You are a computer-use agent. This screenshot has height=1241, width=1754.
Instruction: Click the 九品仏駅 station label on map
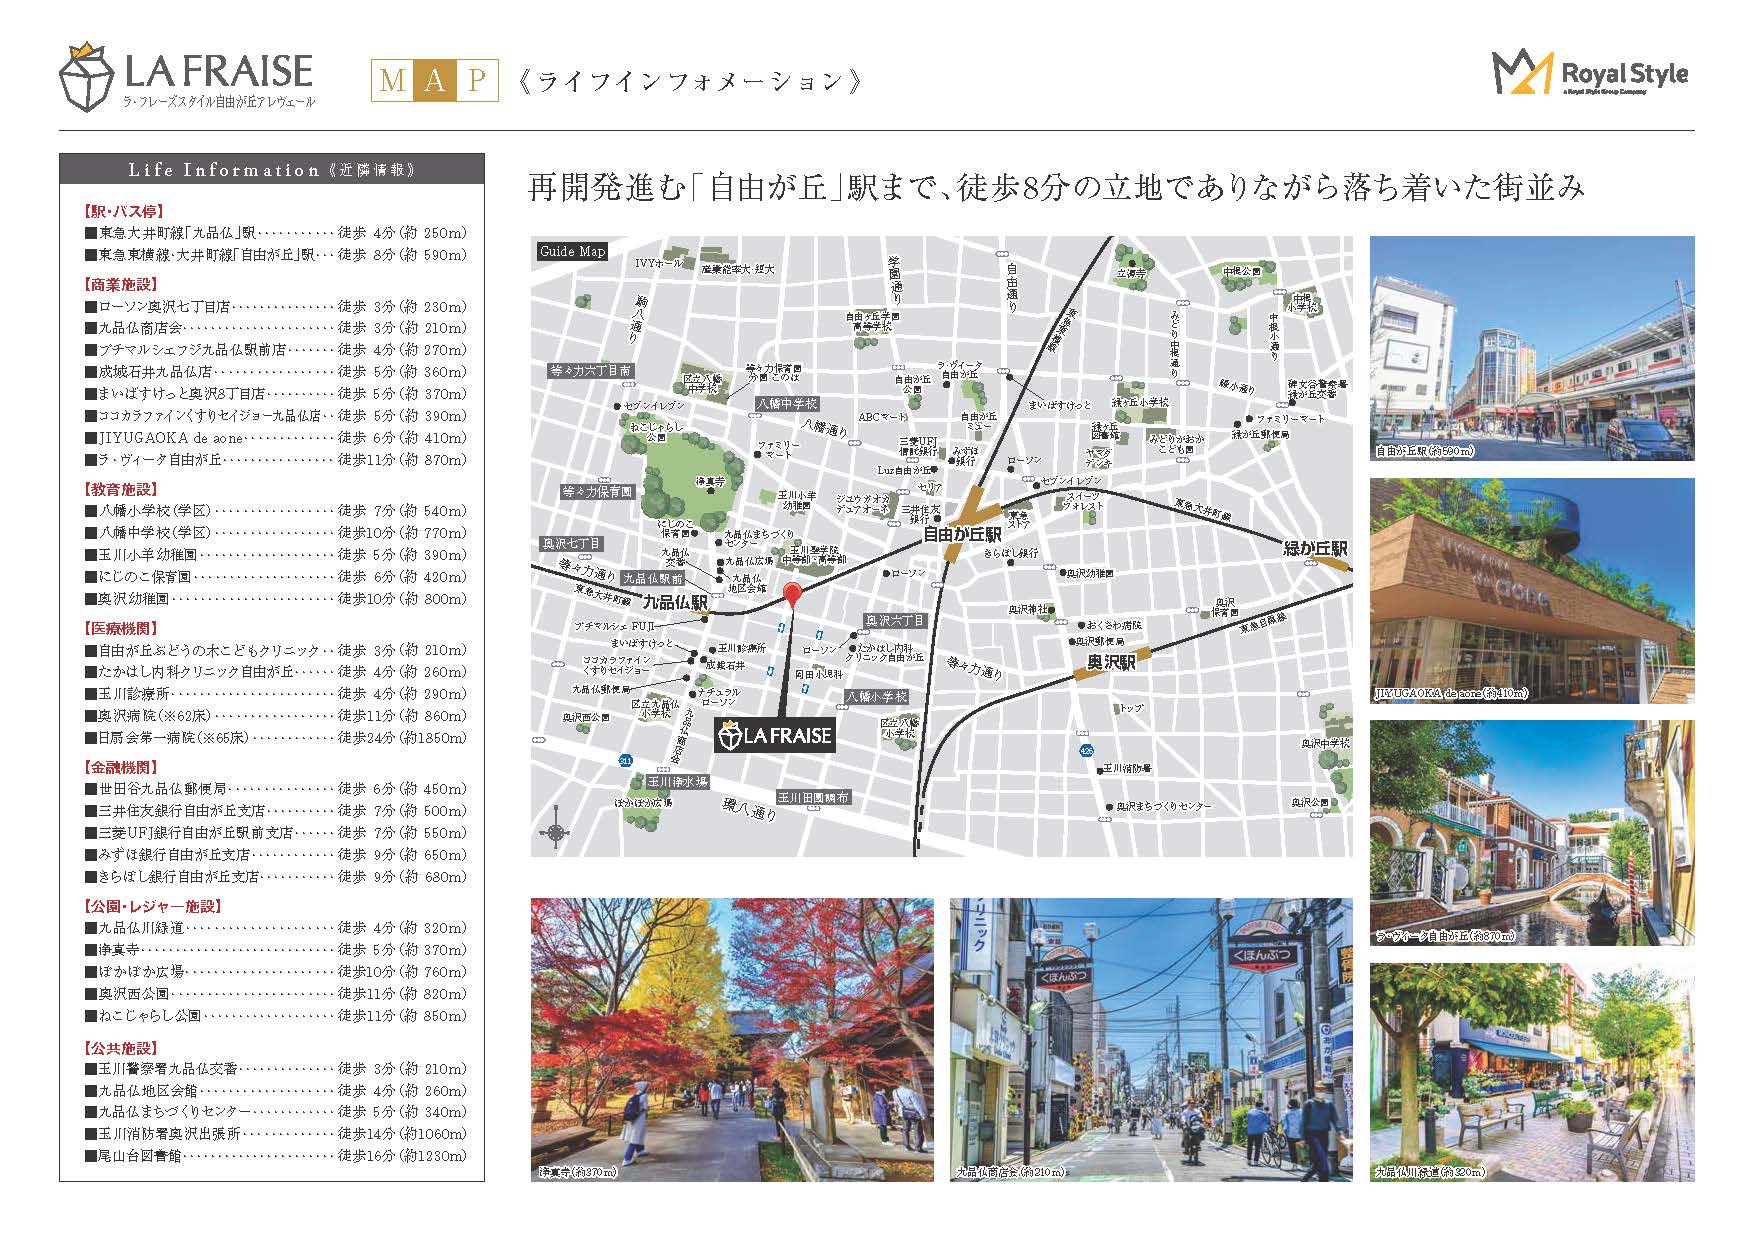674,603
